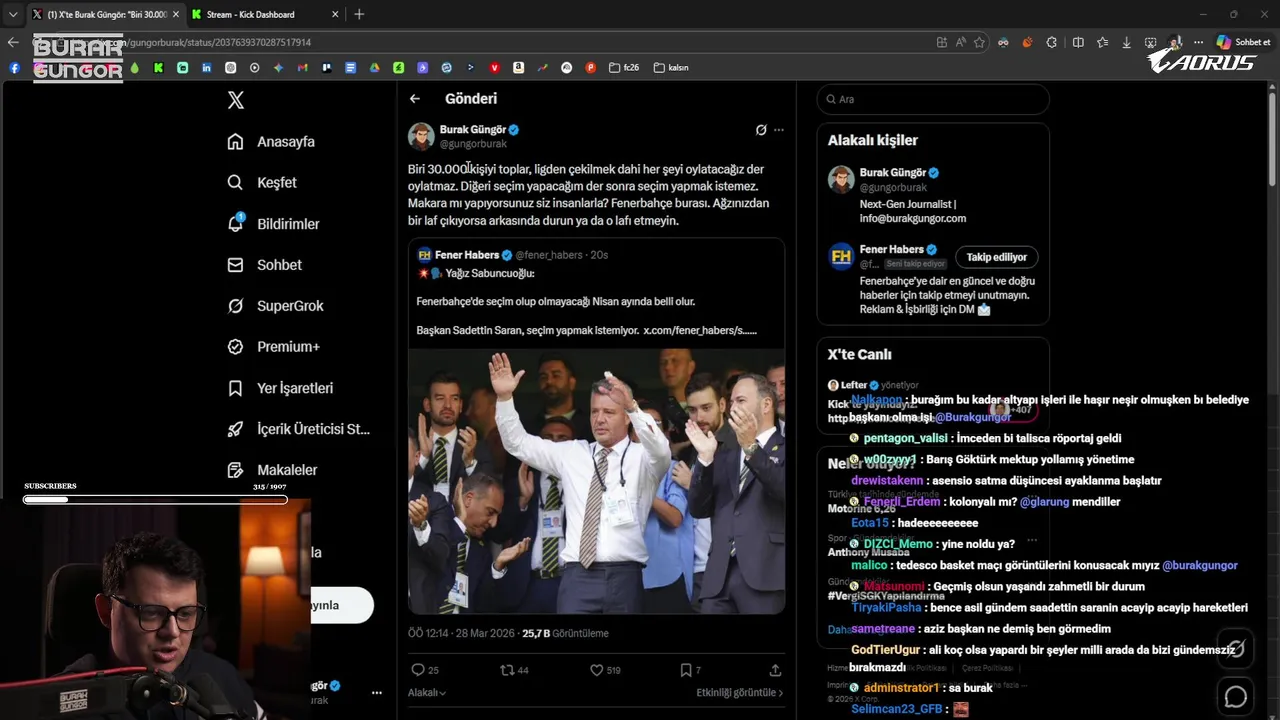This screenshot has height=720, width=1280.
Task: Open Keşfet in the X sidebar
Action: [x=262, y=183]
